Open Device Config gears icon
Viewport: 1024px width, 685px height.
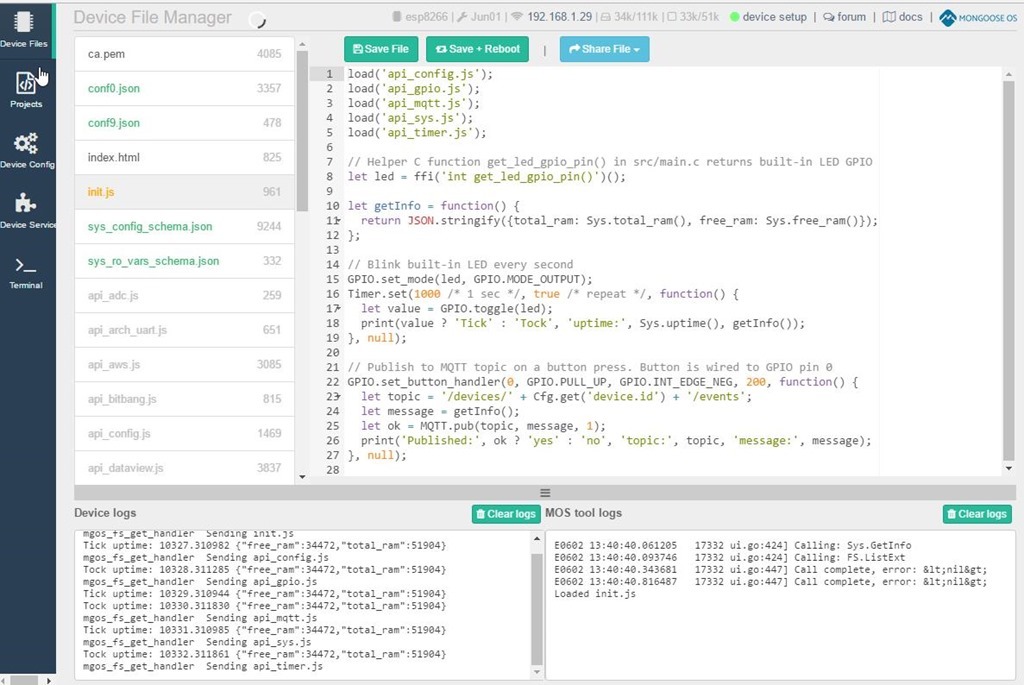pyautogui.click(x=26, y=148)
